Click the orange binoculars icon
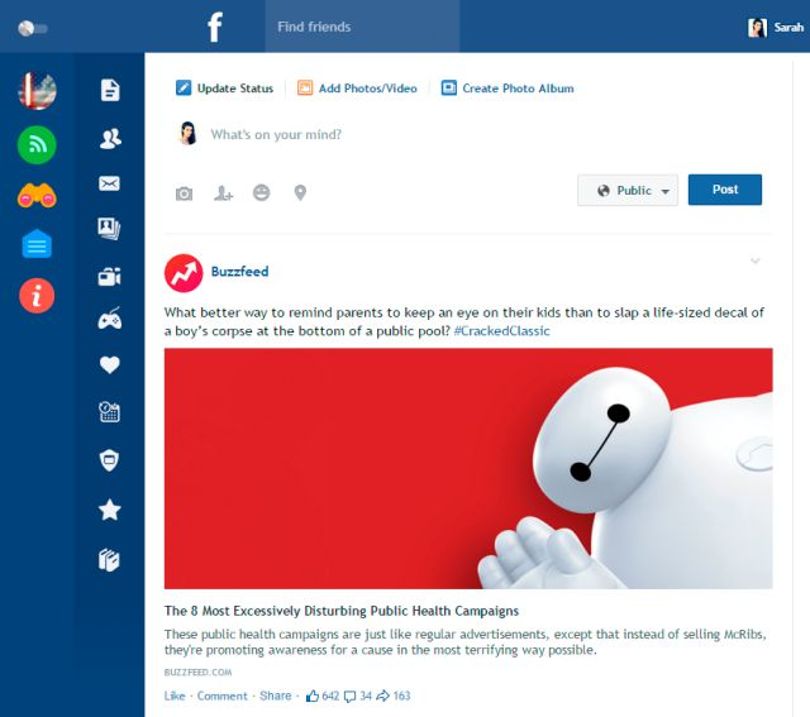 [x=37, y=196]
